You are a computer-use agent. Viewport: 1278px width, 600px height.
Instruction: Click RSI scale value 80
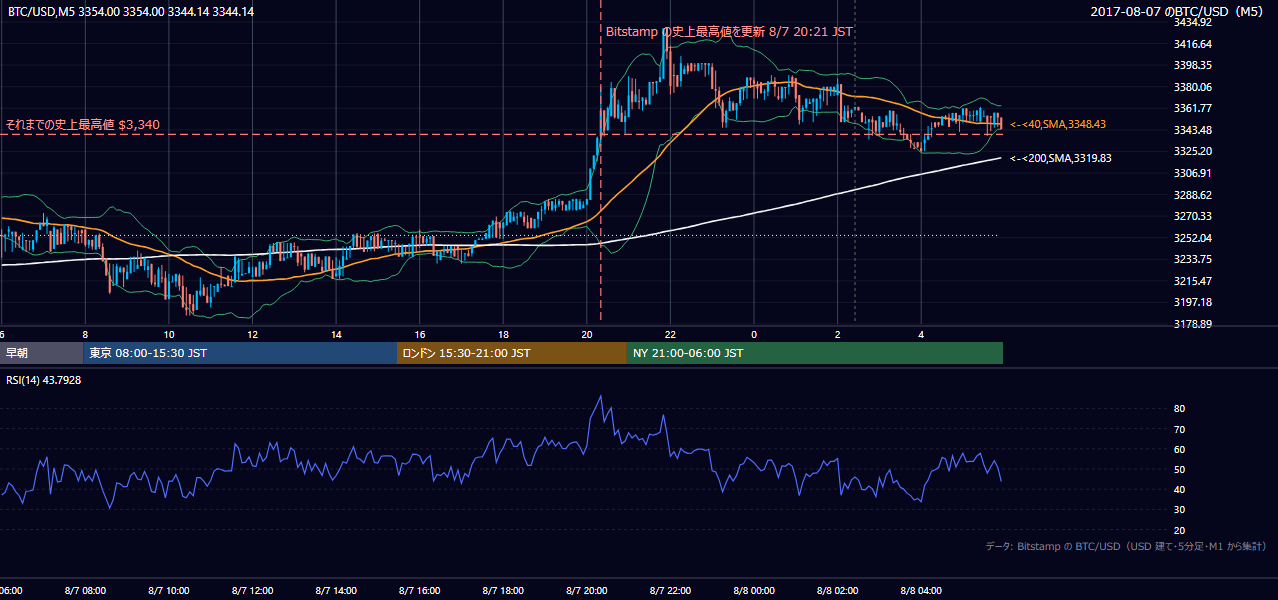click(x=1180, y=409)
